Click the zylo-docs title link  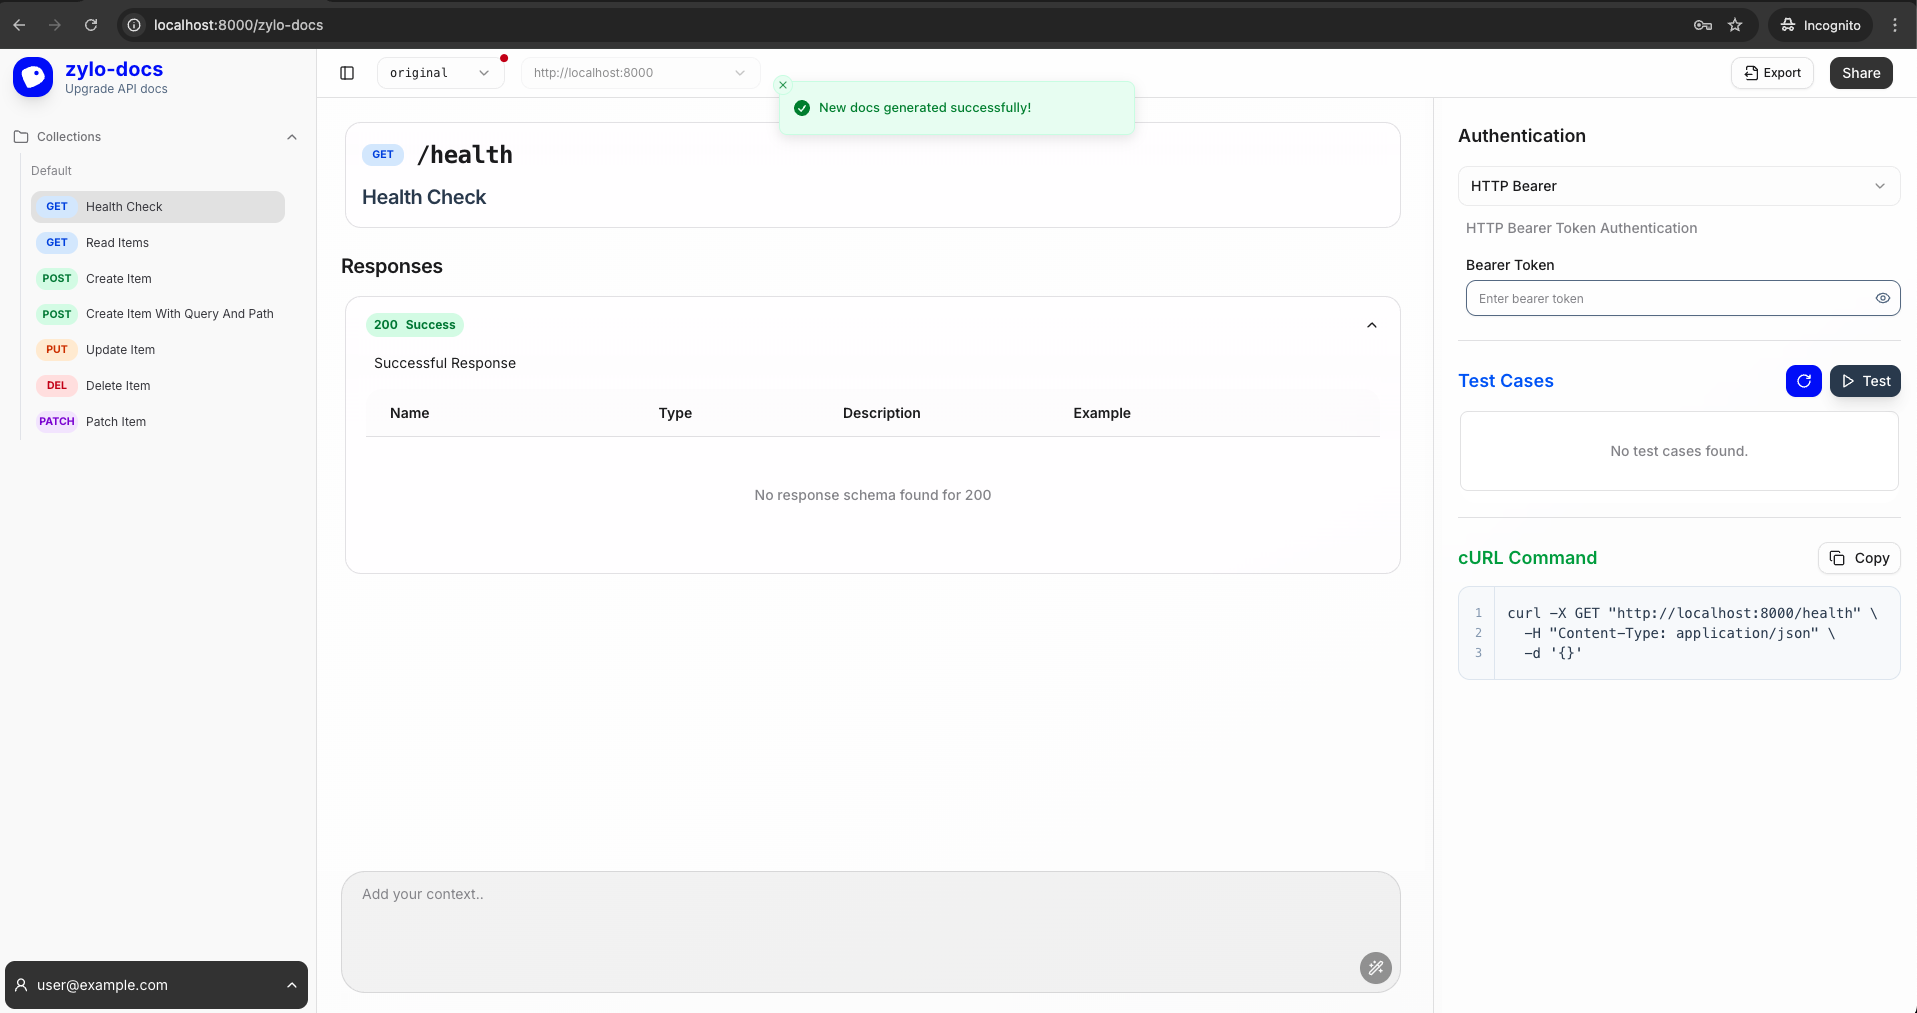point(114,69)
